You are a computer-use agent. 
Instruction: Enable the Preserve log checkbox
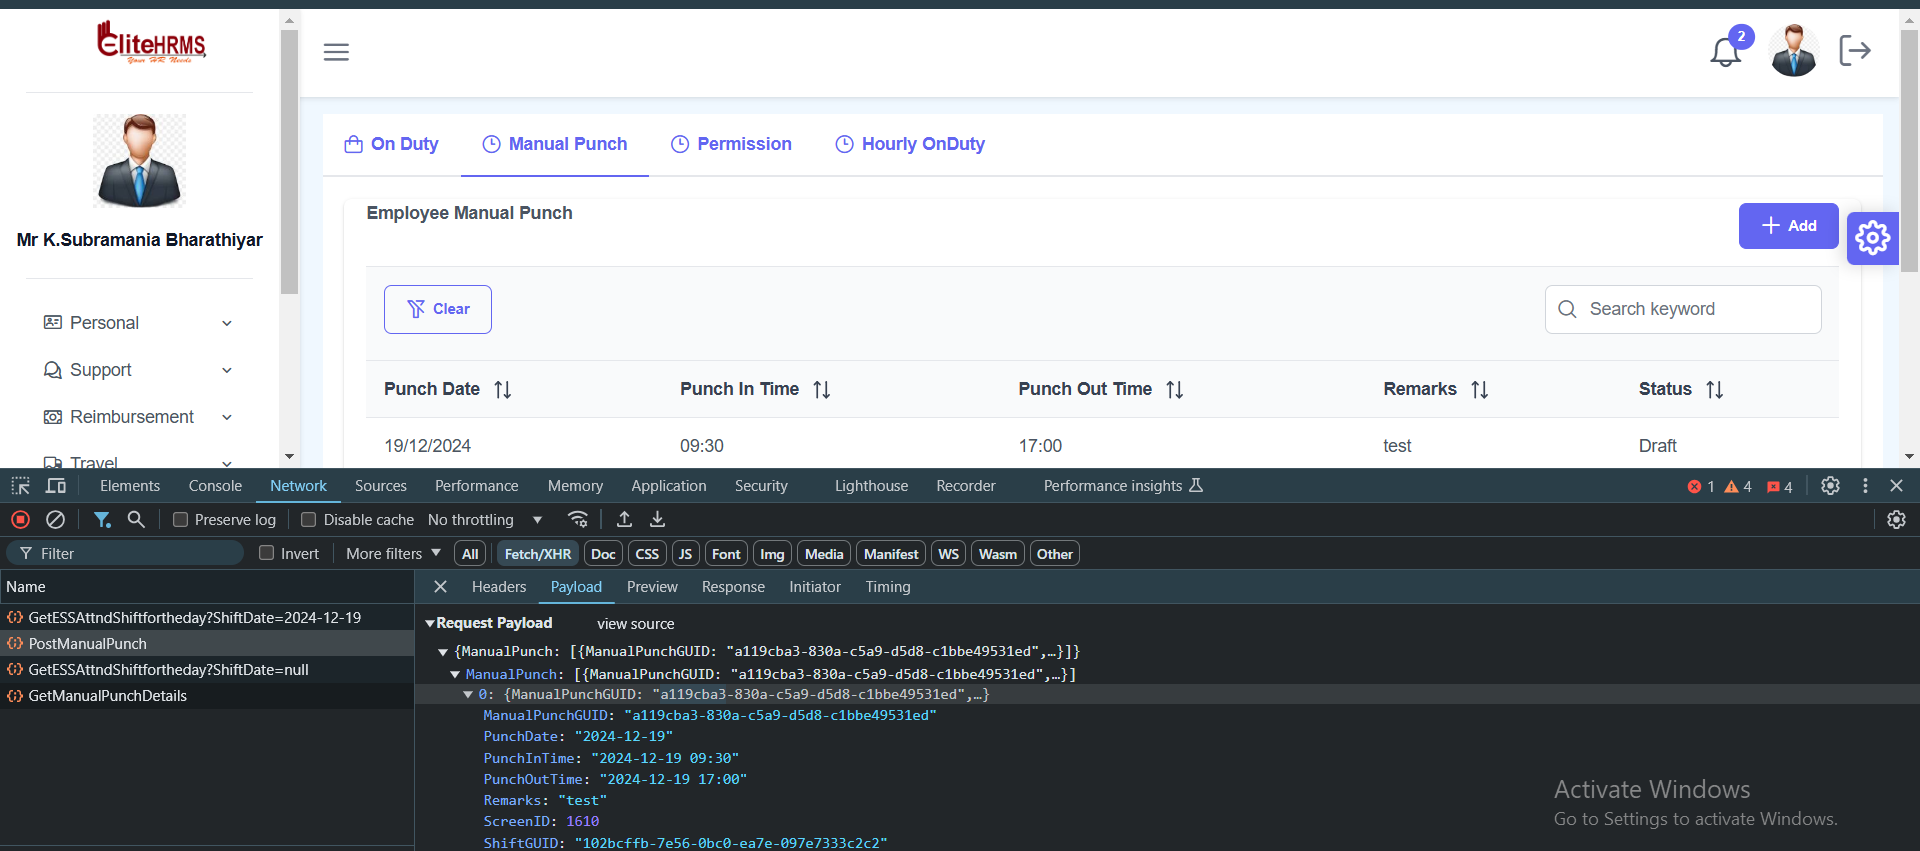pos(181,520)
